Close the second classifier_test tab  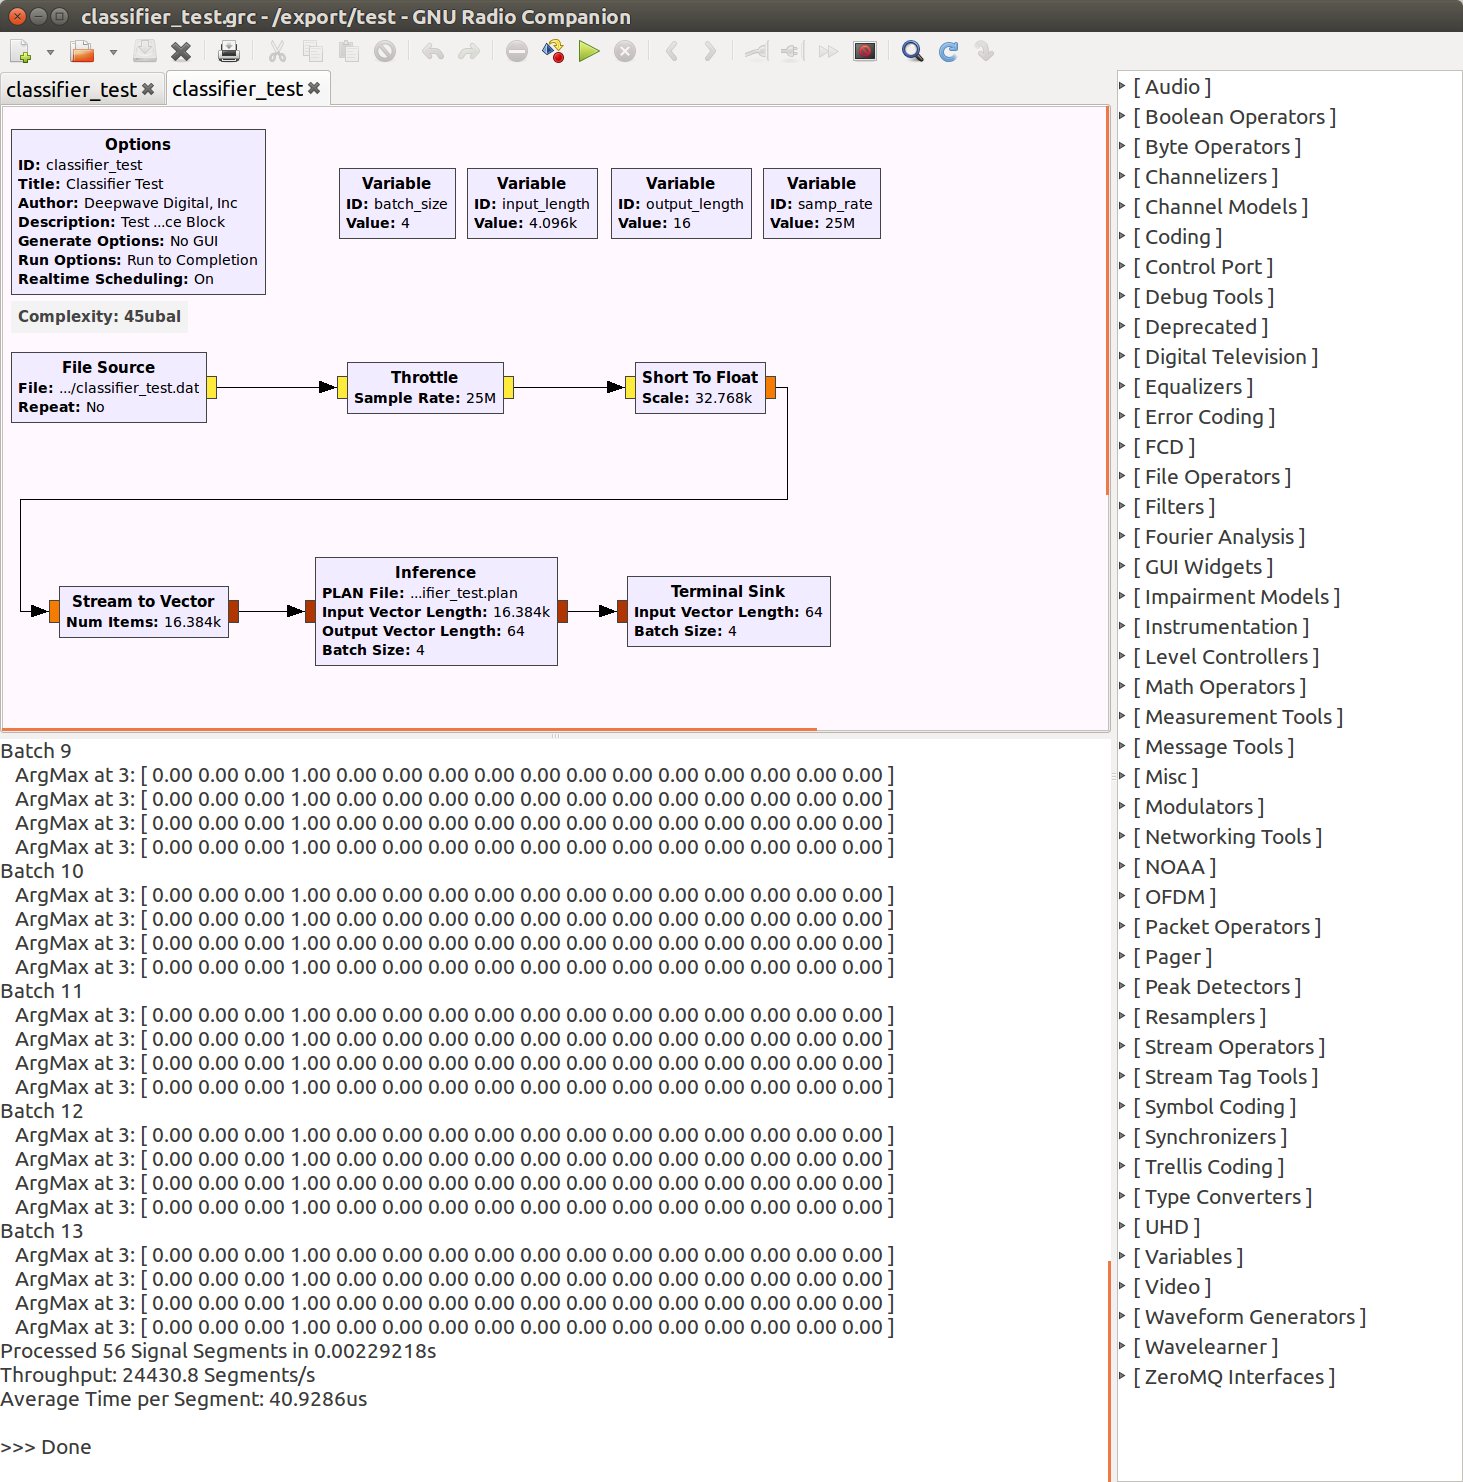tap(314, 88)
